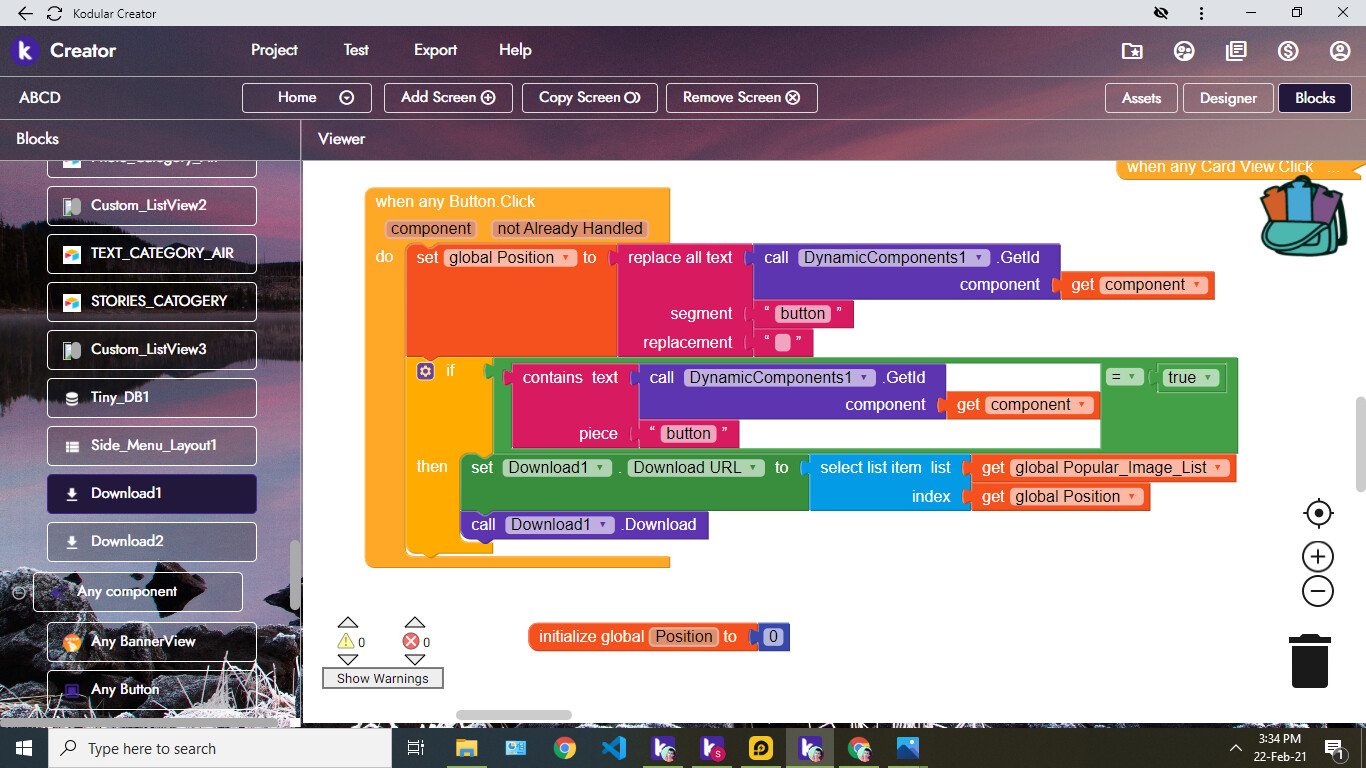Click the Add Screen button
1366x768 pixels.
click(x=448, y=98)
